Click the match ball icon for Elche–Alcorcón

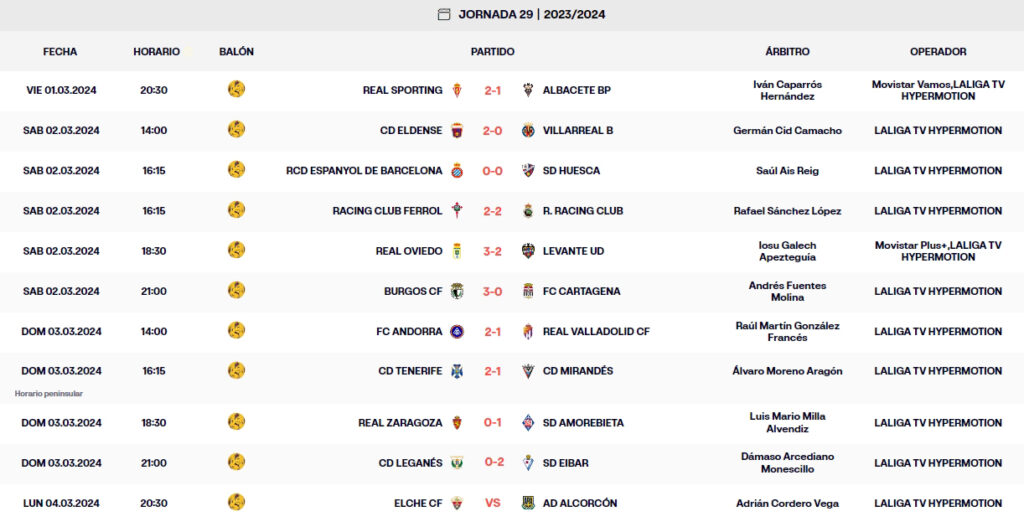[x=236, y=502]
